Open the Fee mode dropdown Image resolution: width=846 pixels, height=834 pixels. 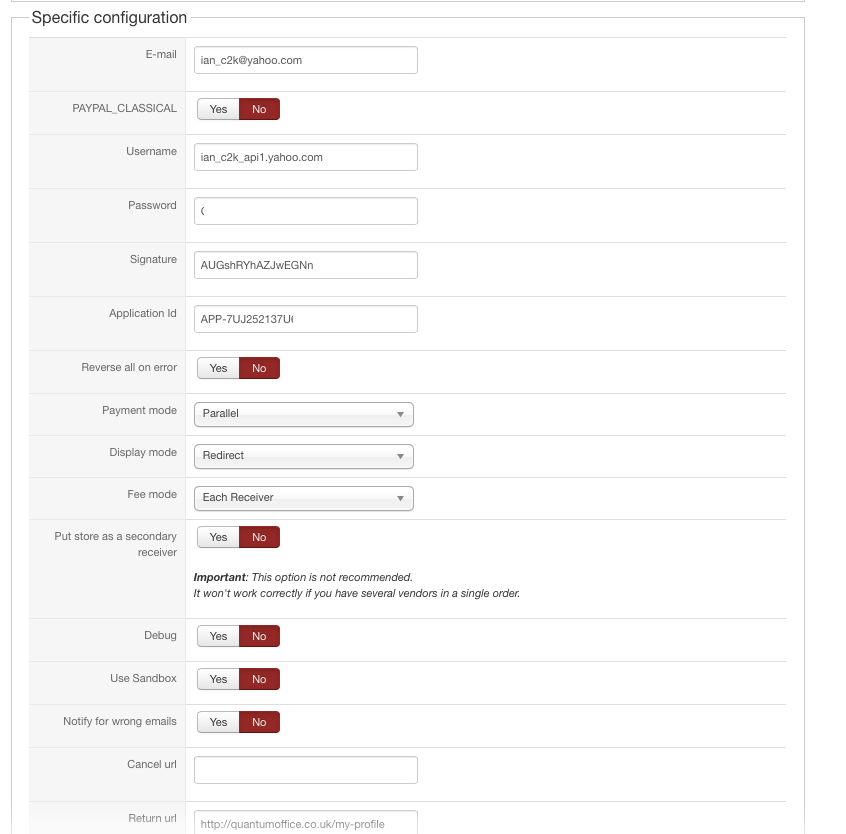[x=303, y=498]
